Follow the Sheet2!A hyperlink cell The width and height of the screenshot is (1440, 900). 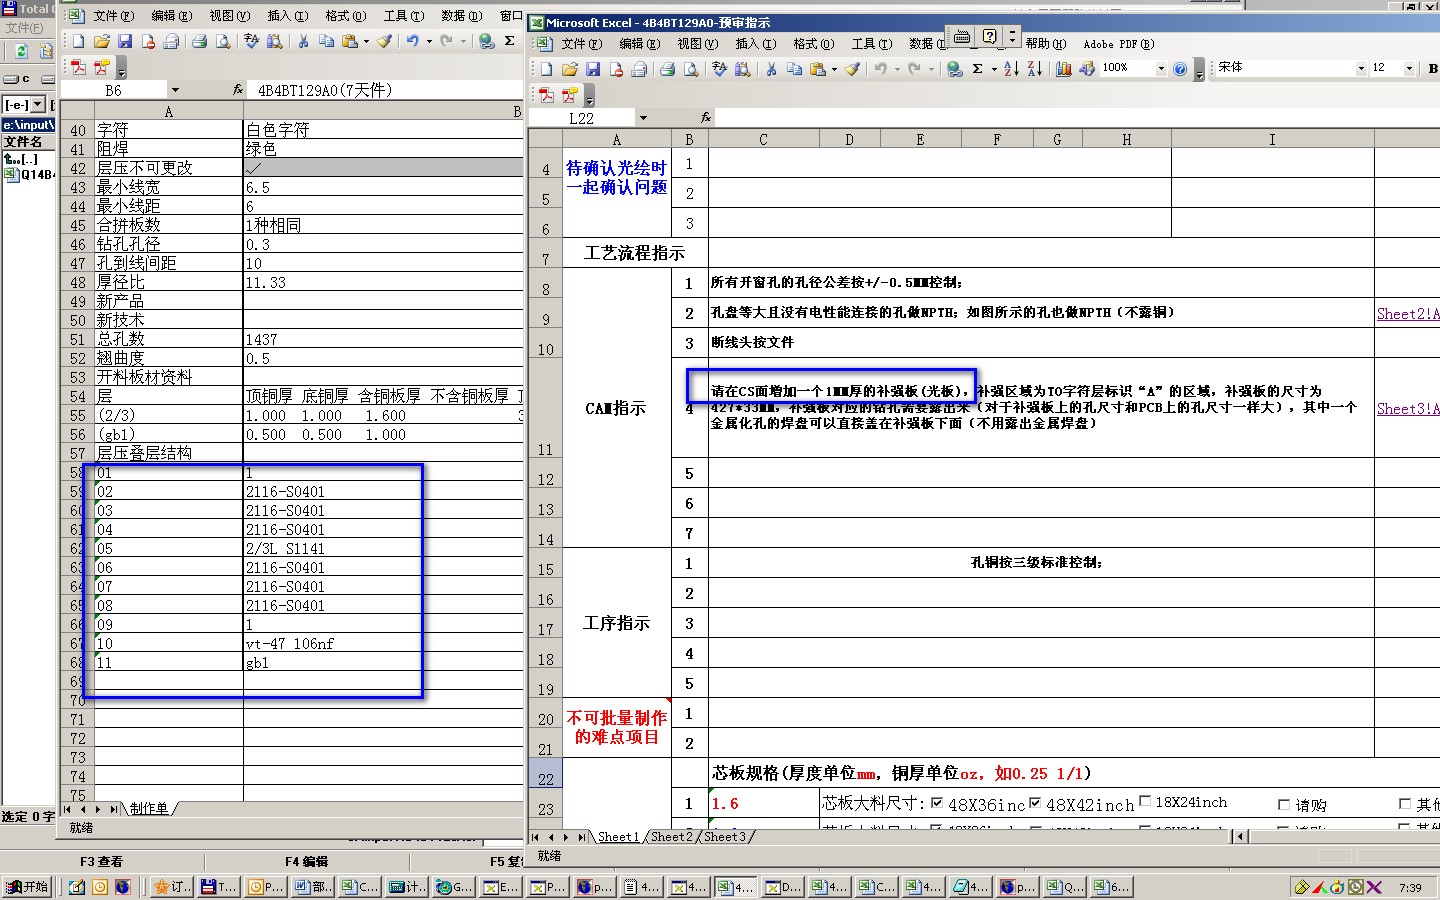pos(1407,314)
